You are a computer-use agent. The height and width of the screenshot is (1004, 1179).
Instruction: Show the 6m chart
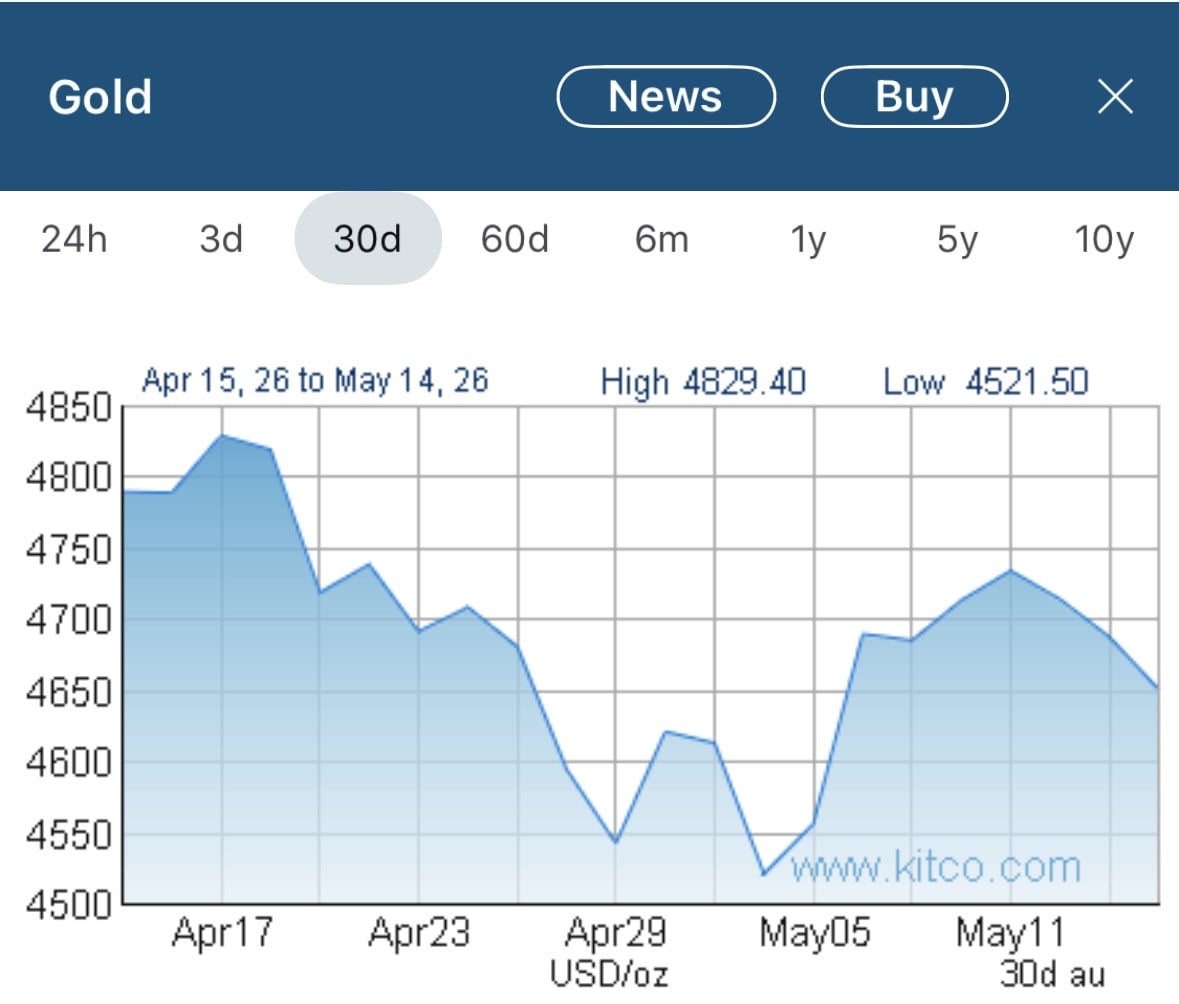(662, 239)
